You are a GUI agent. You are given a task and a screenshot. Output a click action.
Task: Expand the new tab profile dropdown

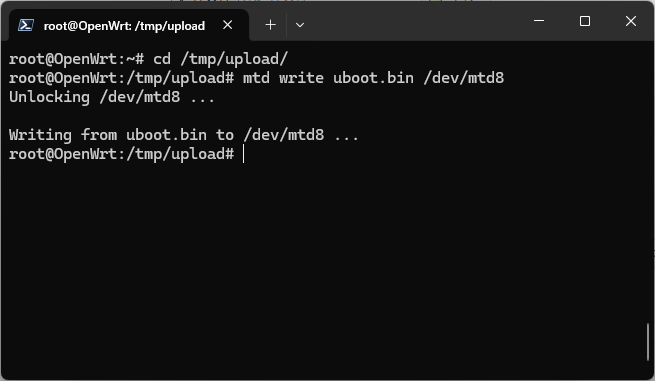[300, 25]
